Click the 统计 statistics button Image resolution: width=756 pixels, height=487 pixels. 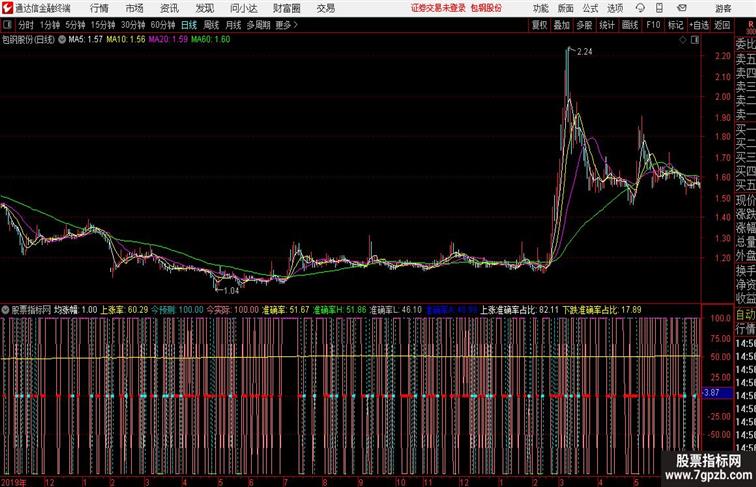pos(607,25)
